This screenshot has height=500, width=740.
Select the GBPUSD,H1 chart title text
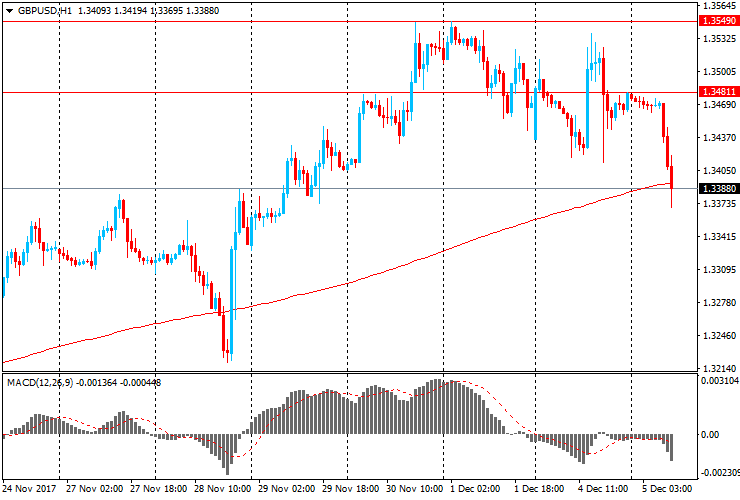point(45,10)
